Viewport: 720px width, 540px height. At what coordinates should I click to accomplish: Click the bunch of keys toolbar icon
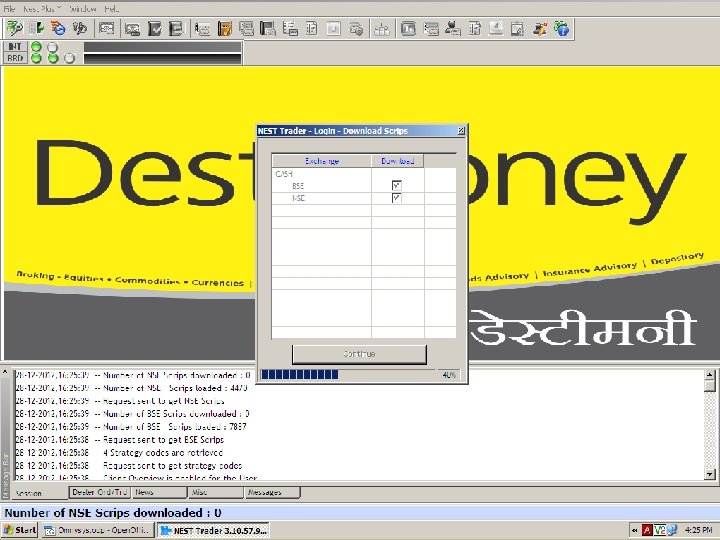coord(80,28)
